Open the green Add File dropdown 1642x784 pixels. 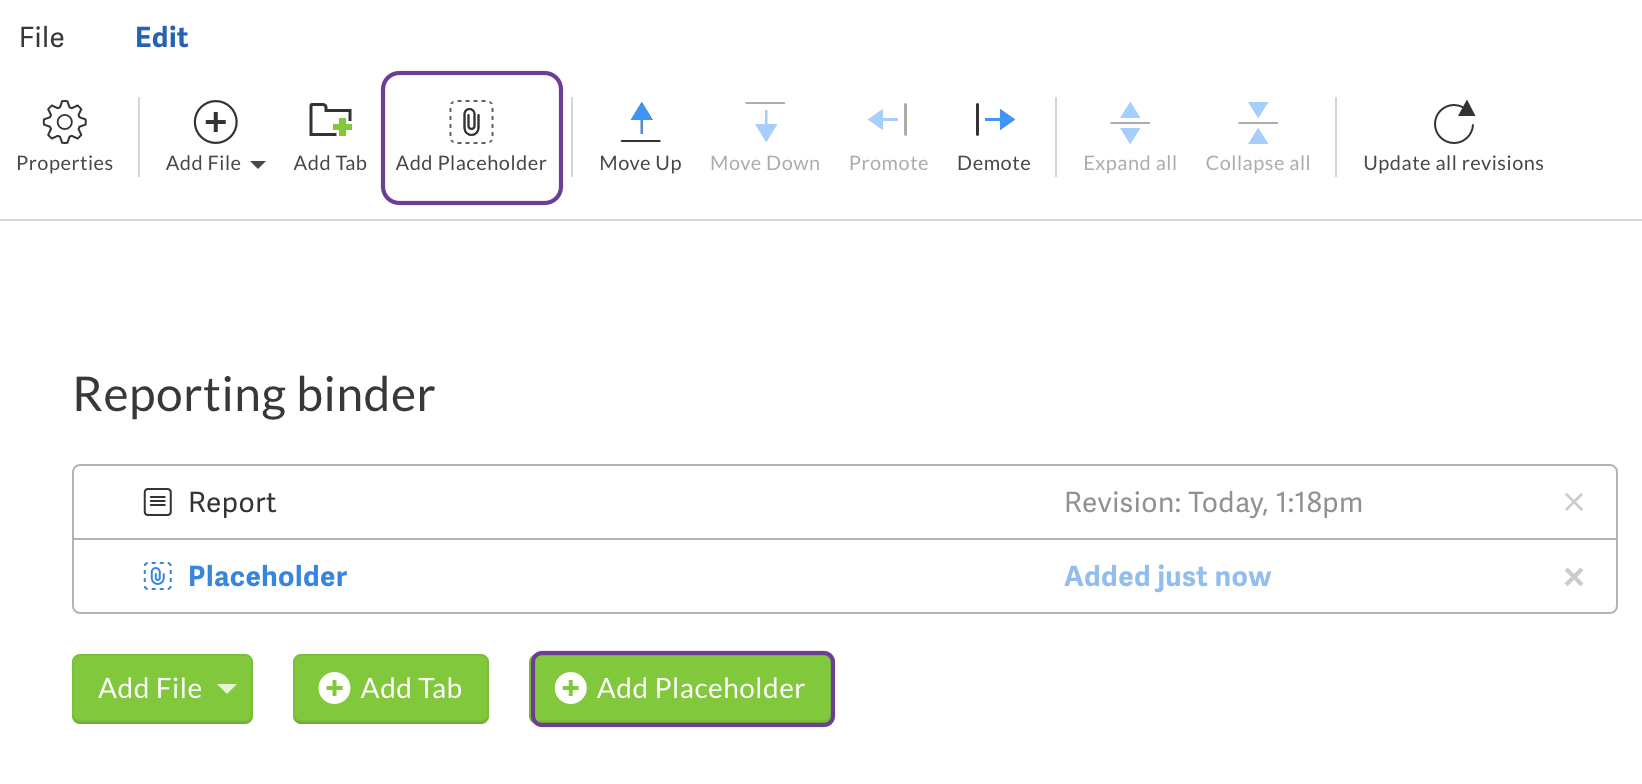click(x=162, y=688)
